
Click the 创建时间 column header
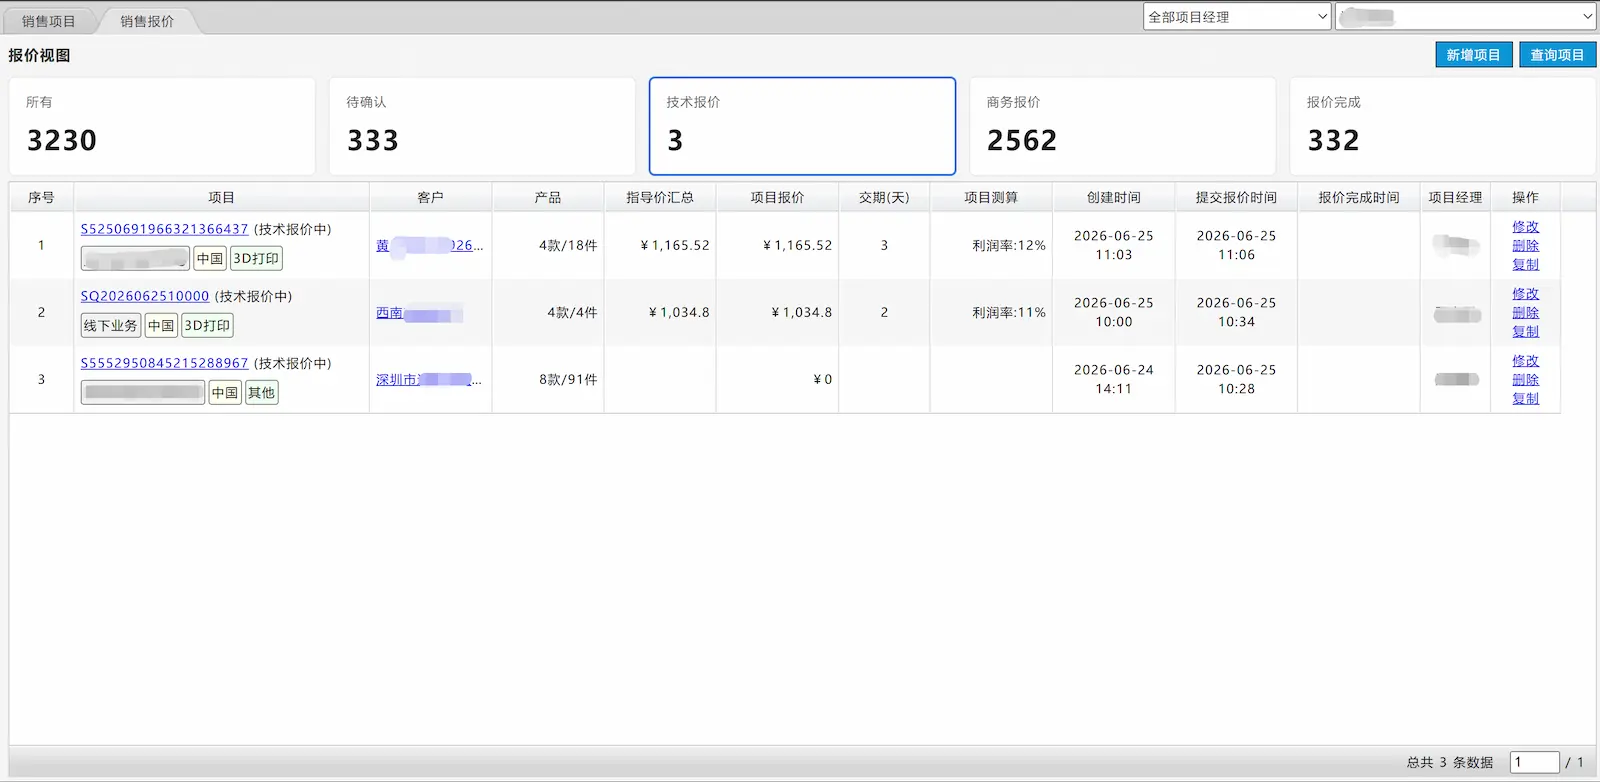coord(1113,197)
